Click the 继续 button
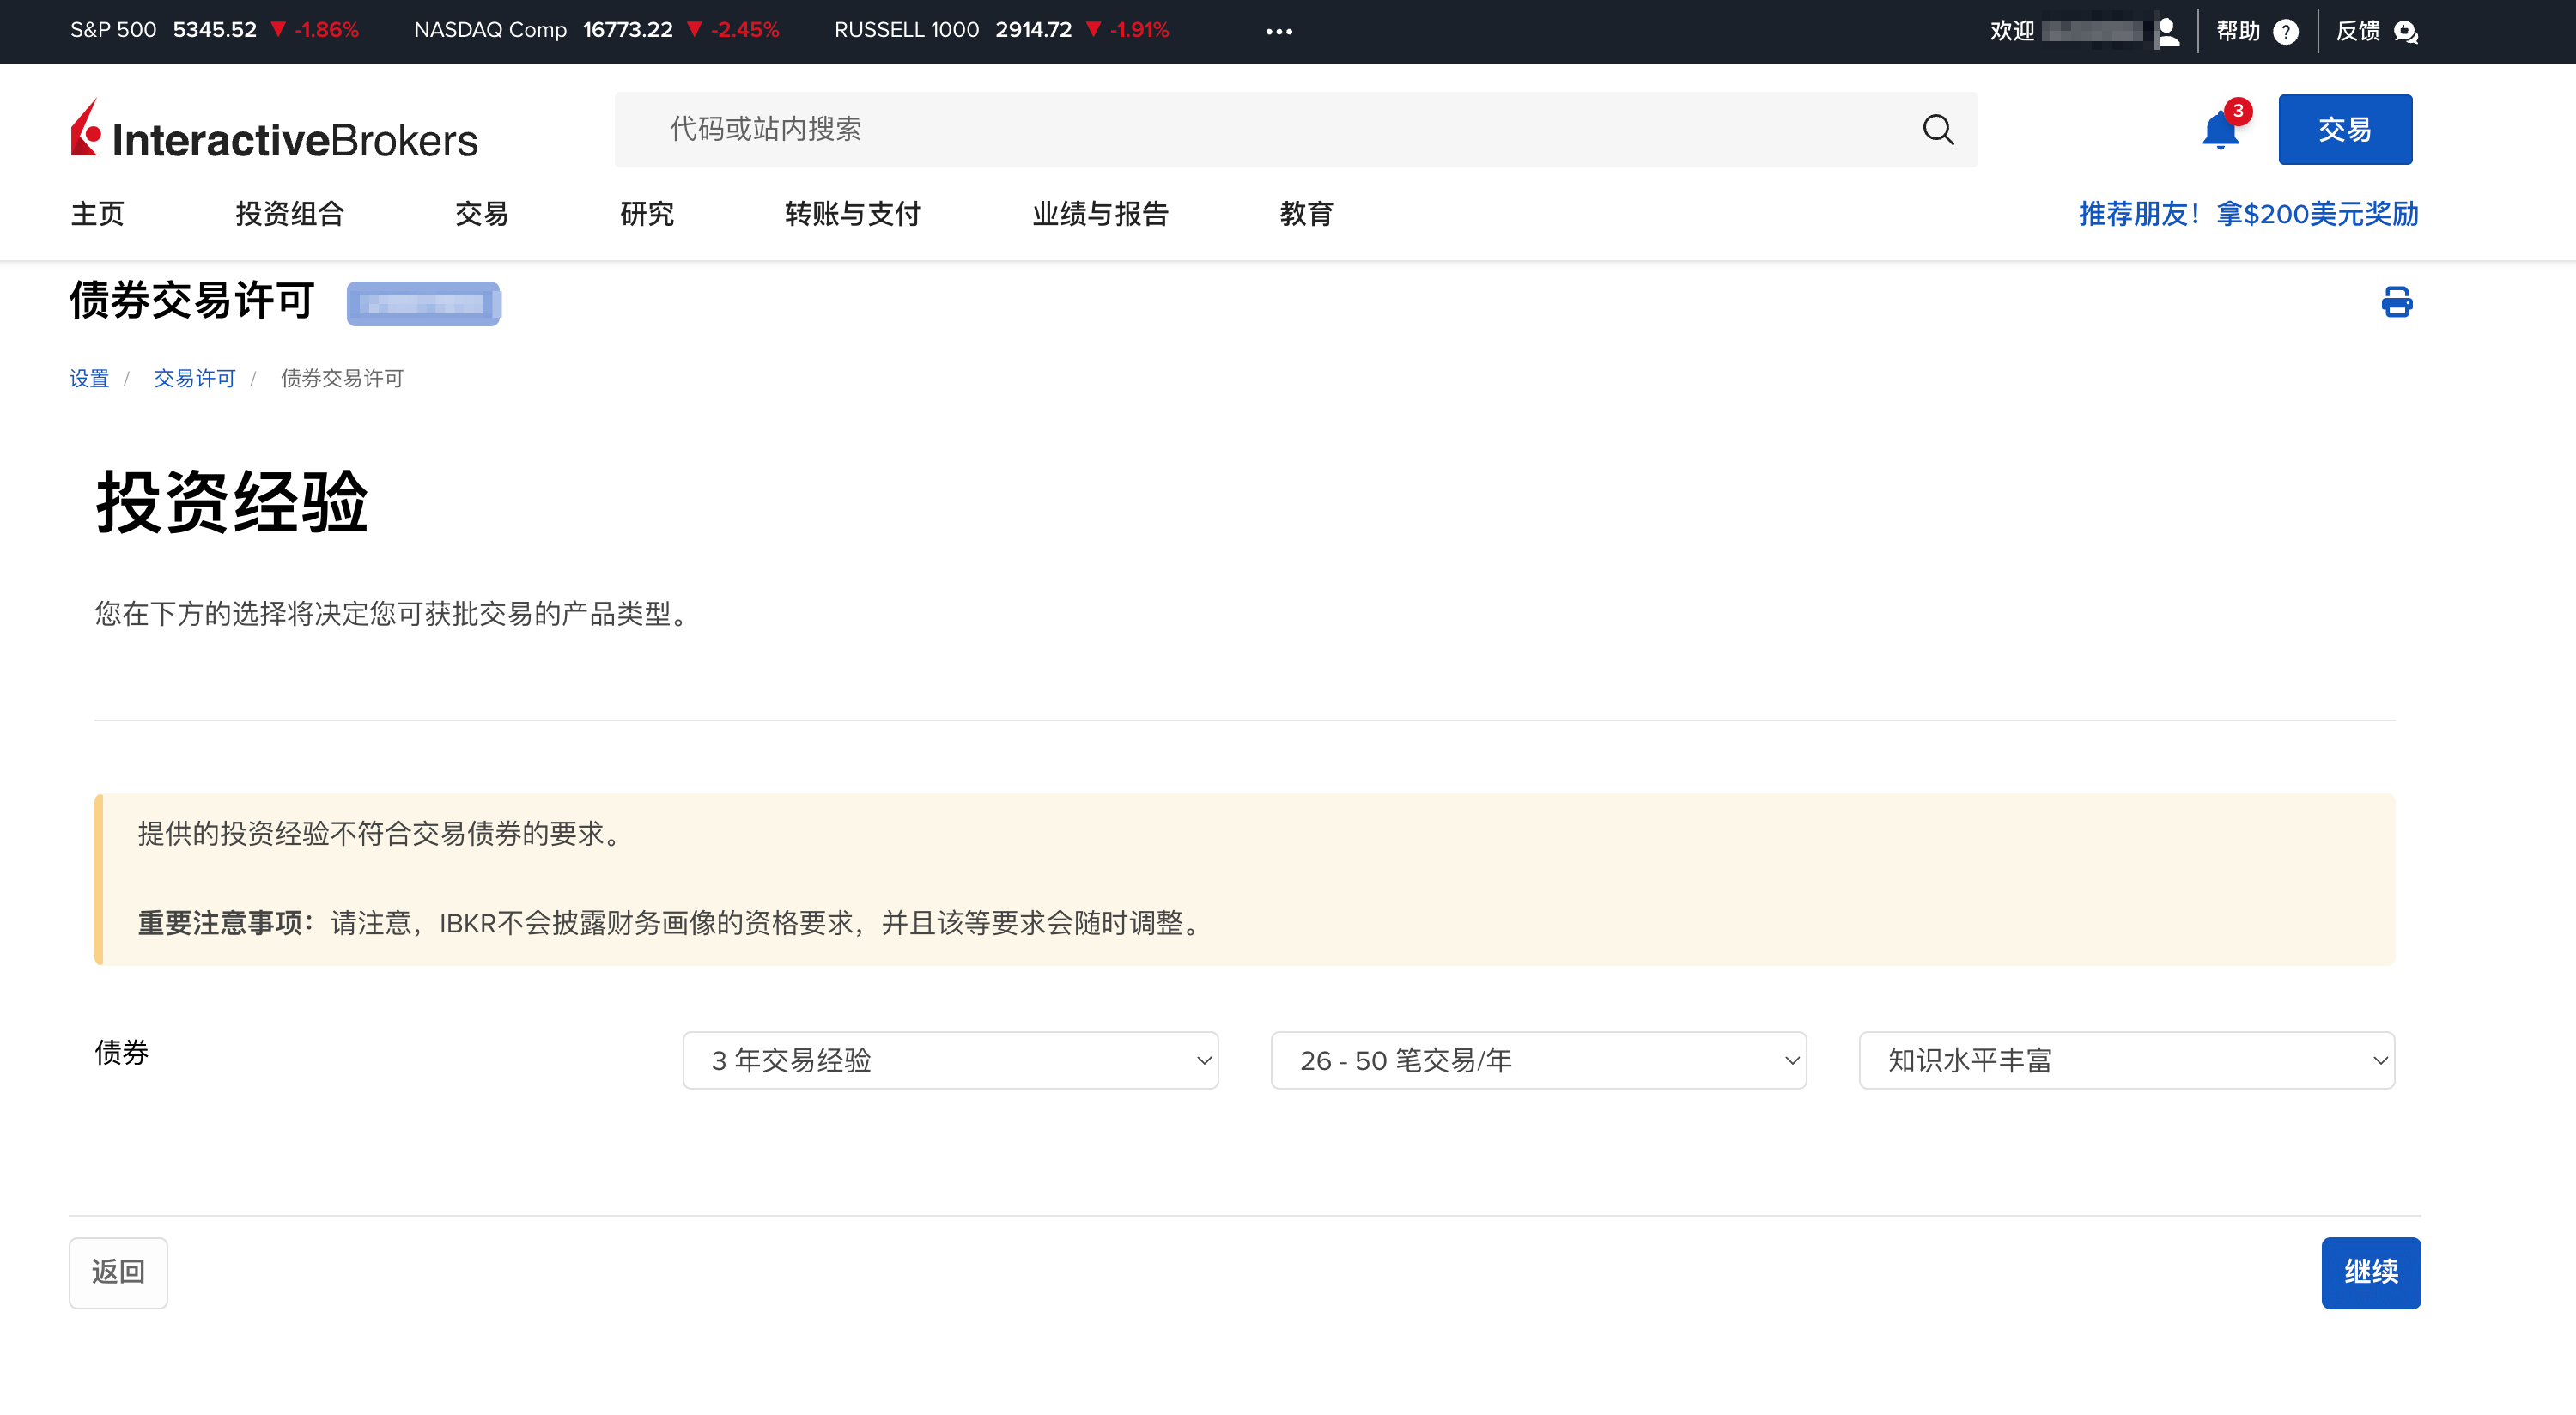This screenshot has height=1415, width=2576. click(2370, 1272)
